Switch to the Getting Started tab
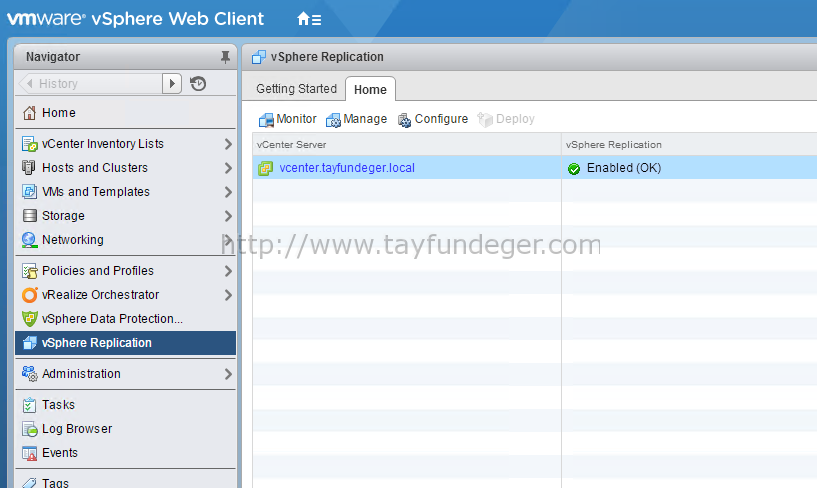 [296, 89]
